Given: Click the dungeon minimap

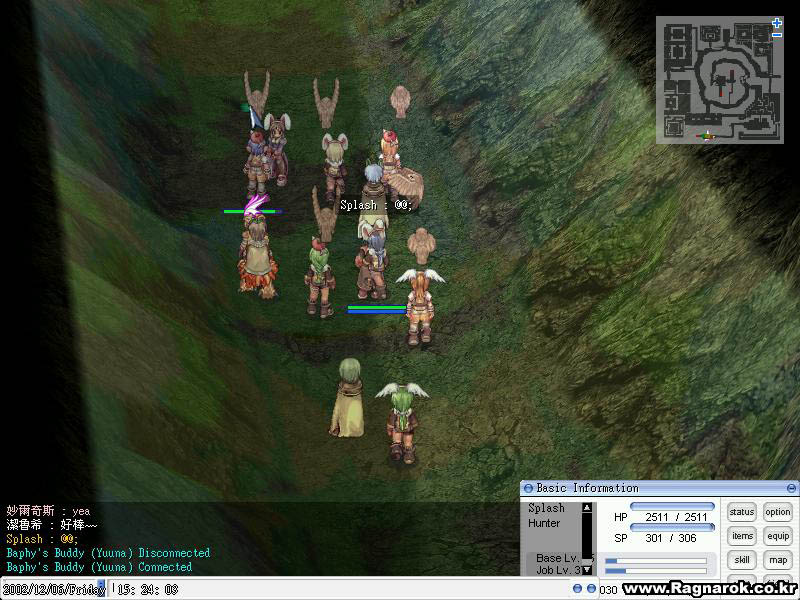Looking at the screenshot, I should click(719, 80).
